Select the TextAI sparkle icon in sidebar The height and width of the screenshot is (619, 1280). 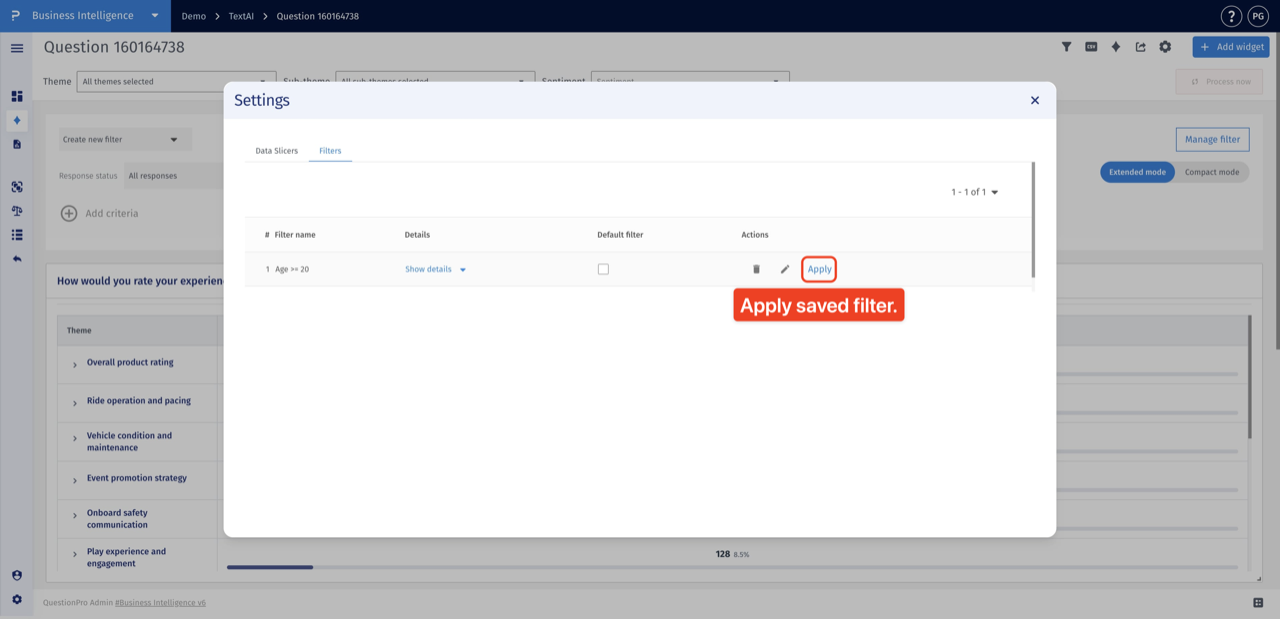pos(17,120)
